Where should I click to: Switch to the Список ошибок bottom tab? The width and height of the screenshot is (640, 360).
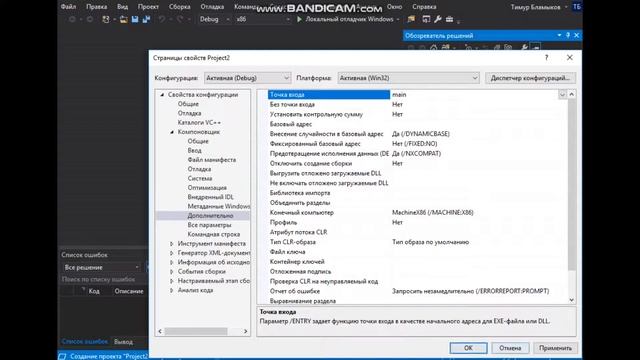point(84,341)
